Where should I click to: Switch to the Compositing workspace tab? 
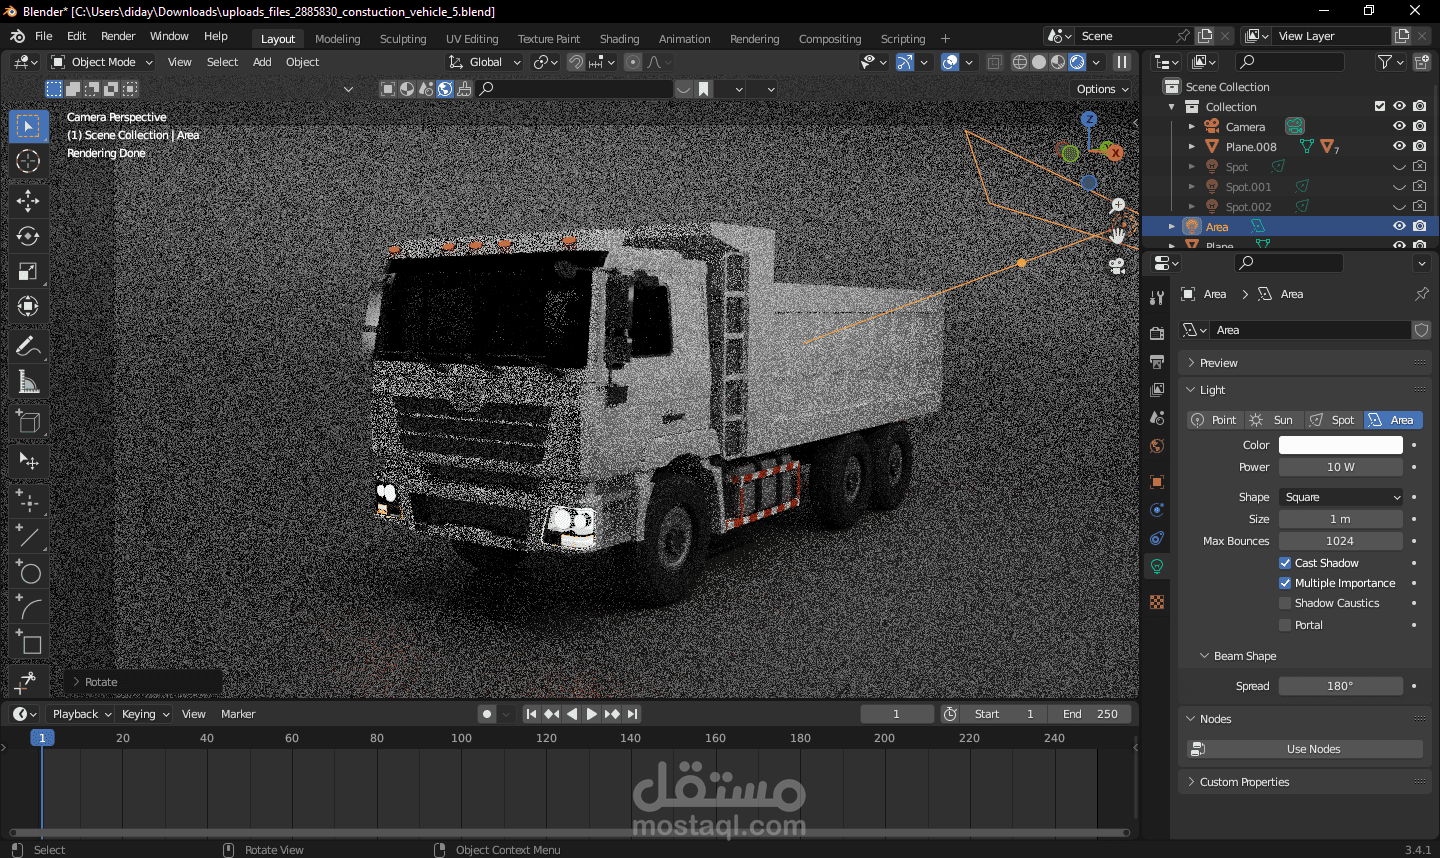click(829, 39)
